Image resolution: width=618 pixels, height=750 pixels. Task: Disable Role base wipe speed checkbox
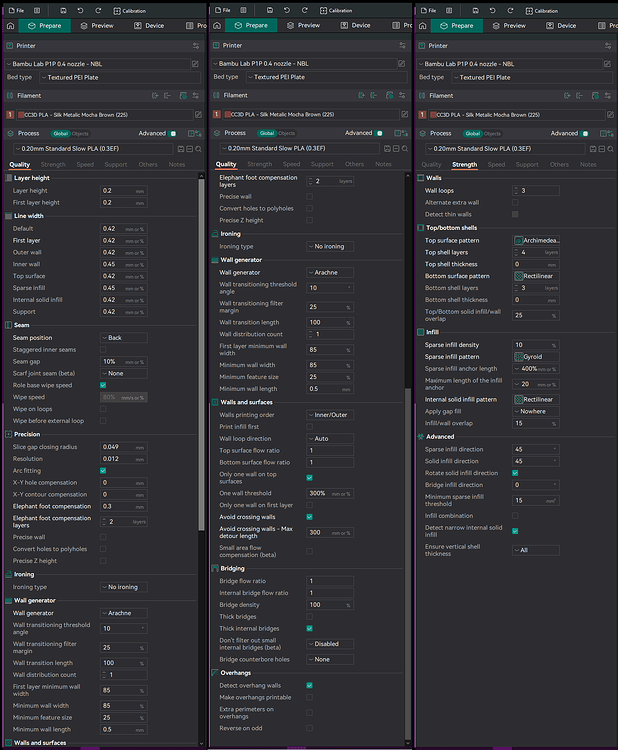click(103, 385)
